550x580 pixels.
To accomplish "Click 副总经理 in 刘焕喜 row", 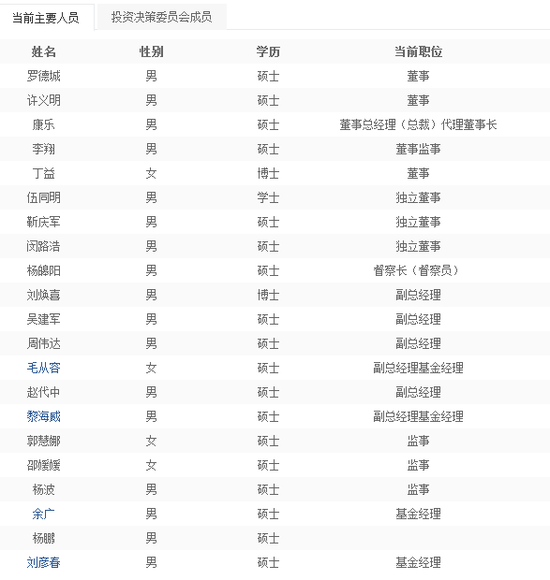I will pos(418,295).
